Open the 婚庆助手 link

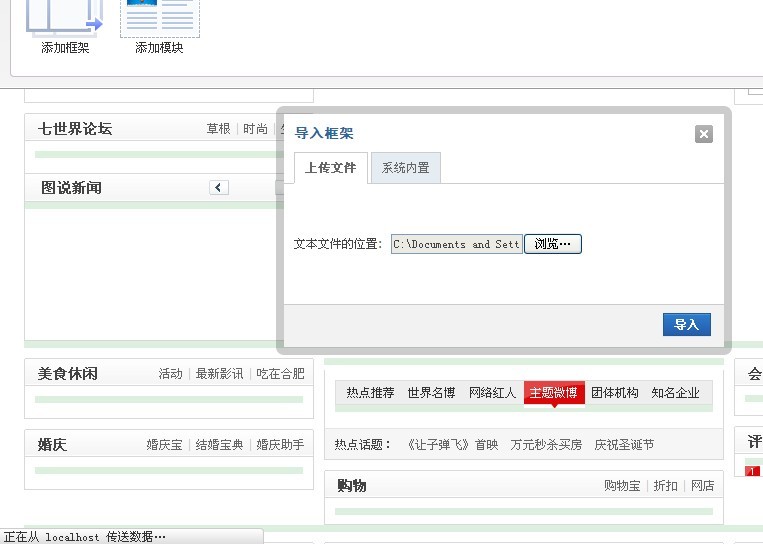click(280, 445)
